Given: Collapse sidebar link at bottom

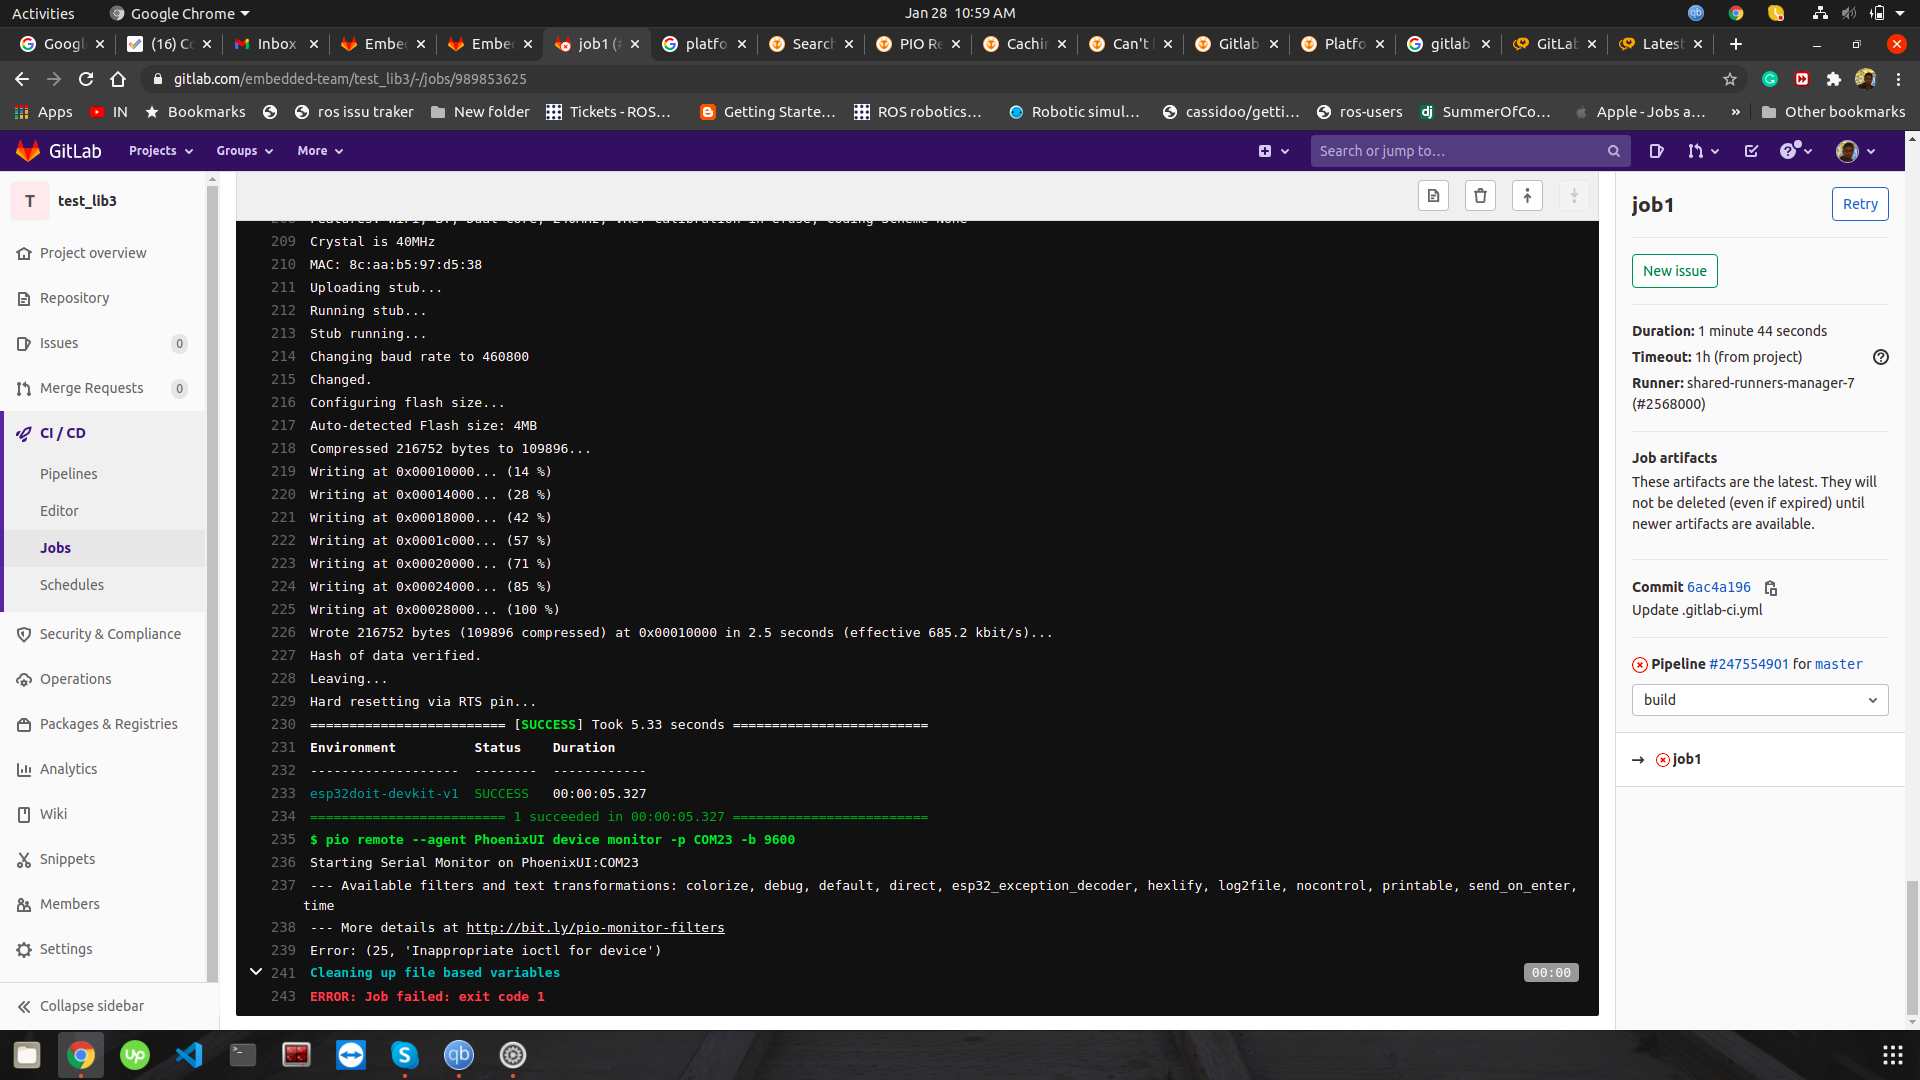Looking at the screenshot, I should (x=92, y=1006).
